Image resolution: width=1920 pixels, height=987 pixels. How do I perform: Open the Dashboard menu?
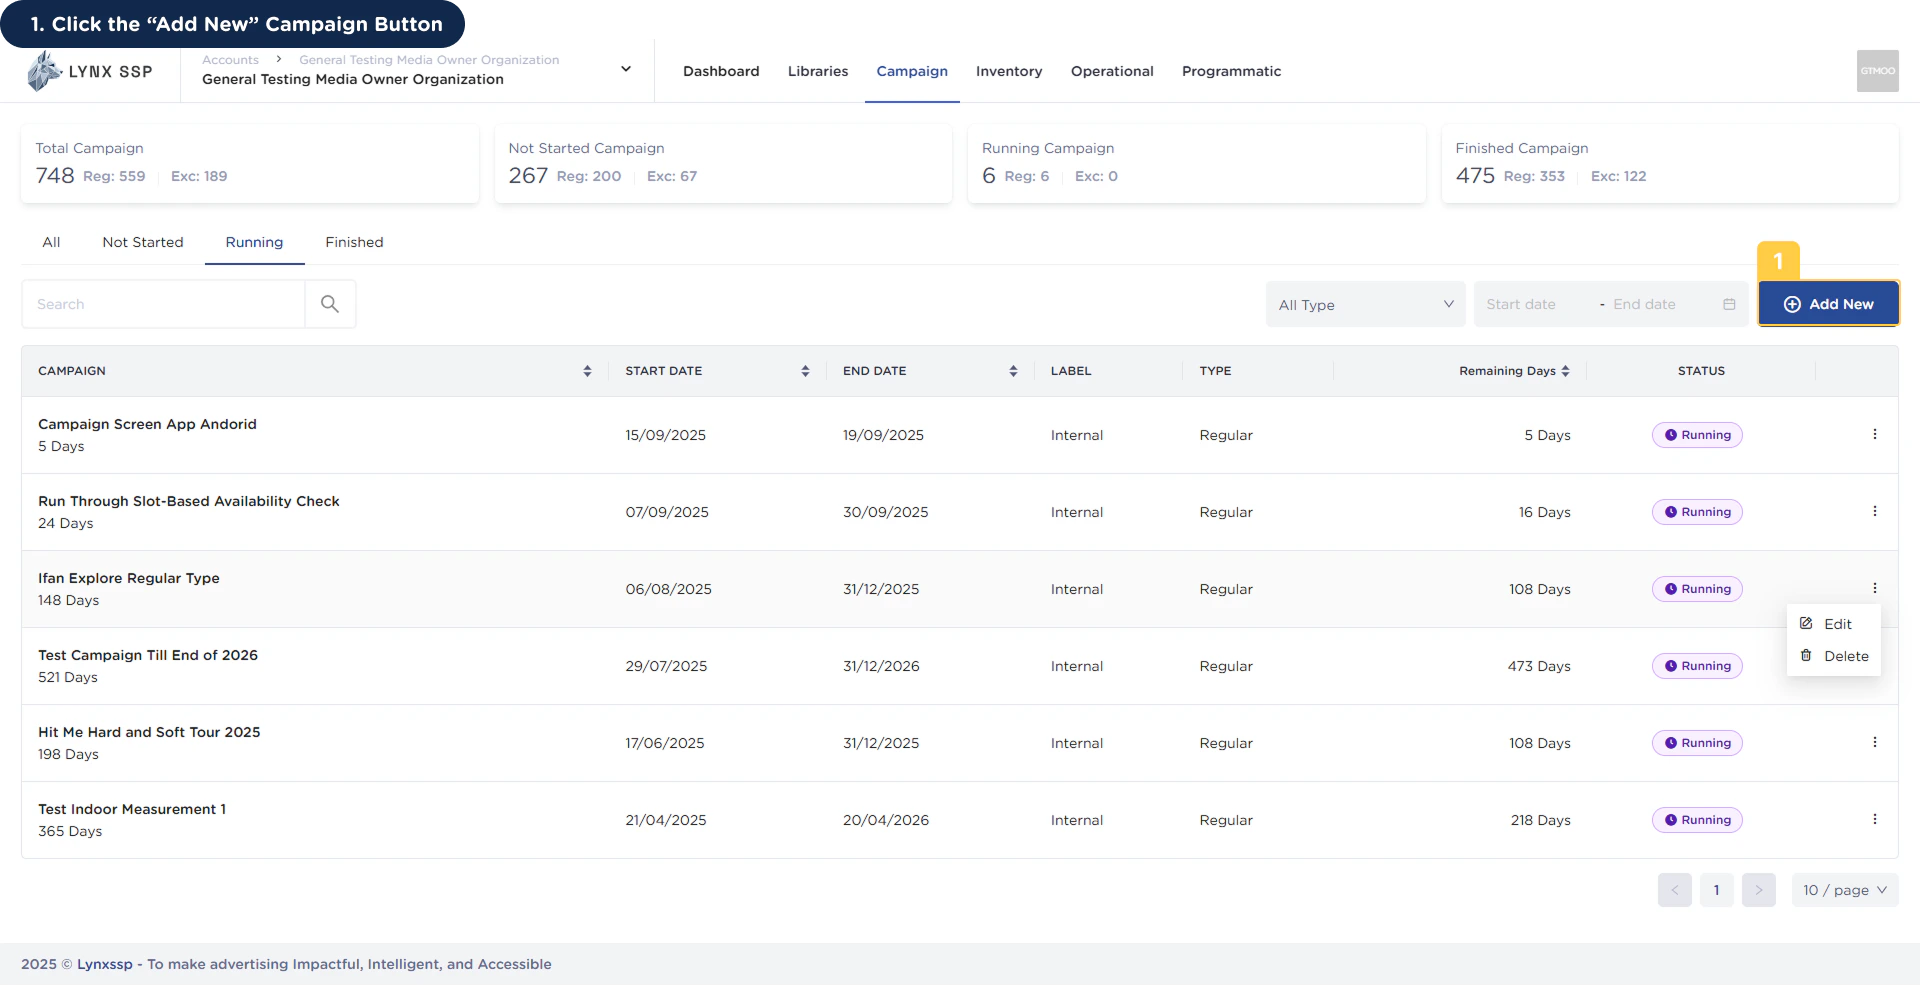pyautogui.click(x=721, y=71)
